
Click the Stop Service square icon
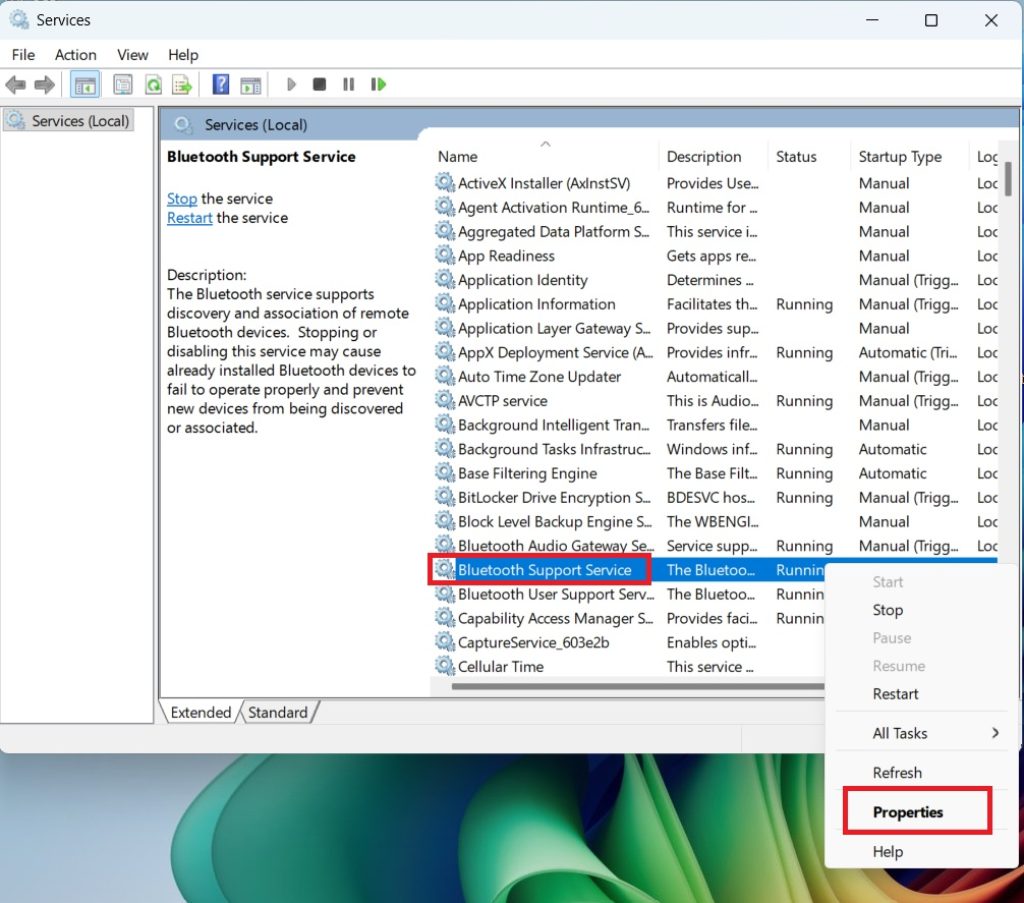319,84
